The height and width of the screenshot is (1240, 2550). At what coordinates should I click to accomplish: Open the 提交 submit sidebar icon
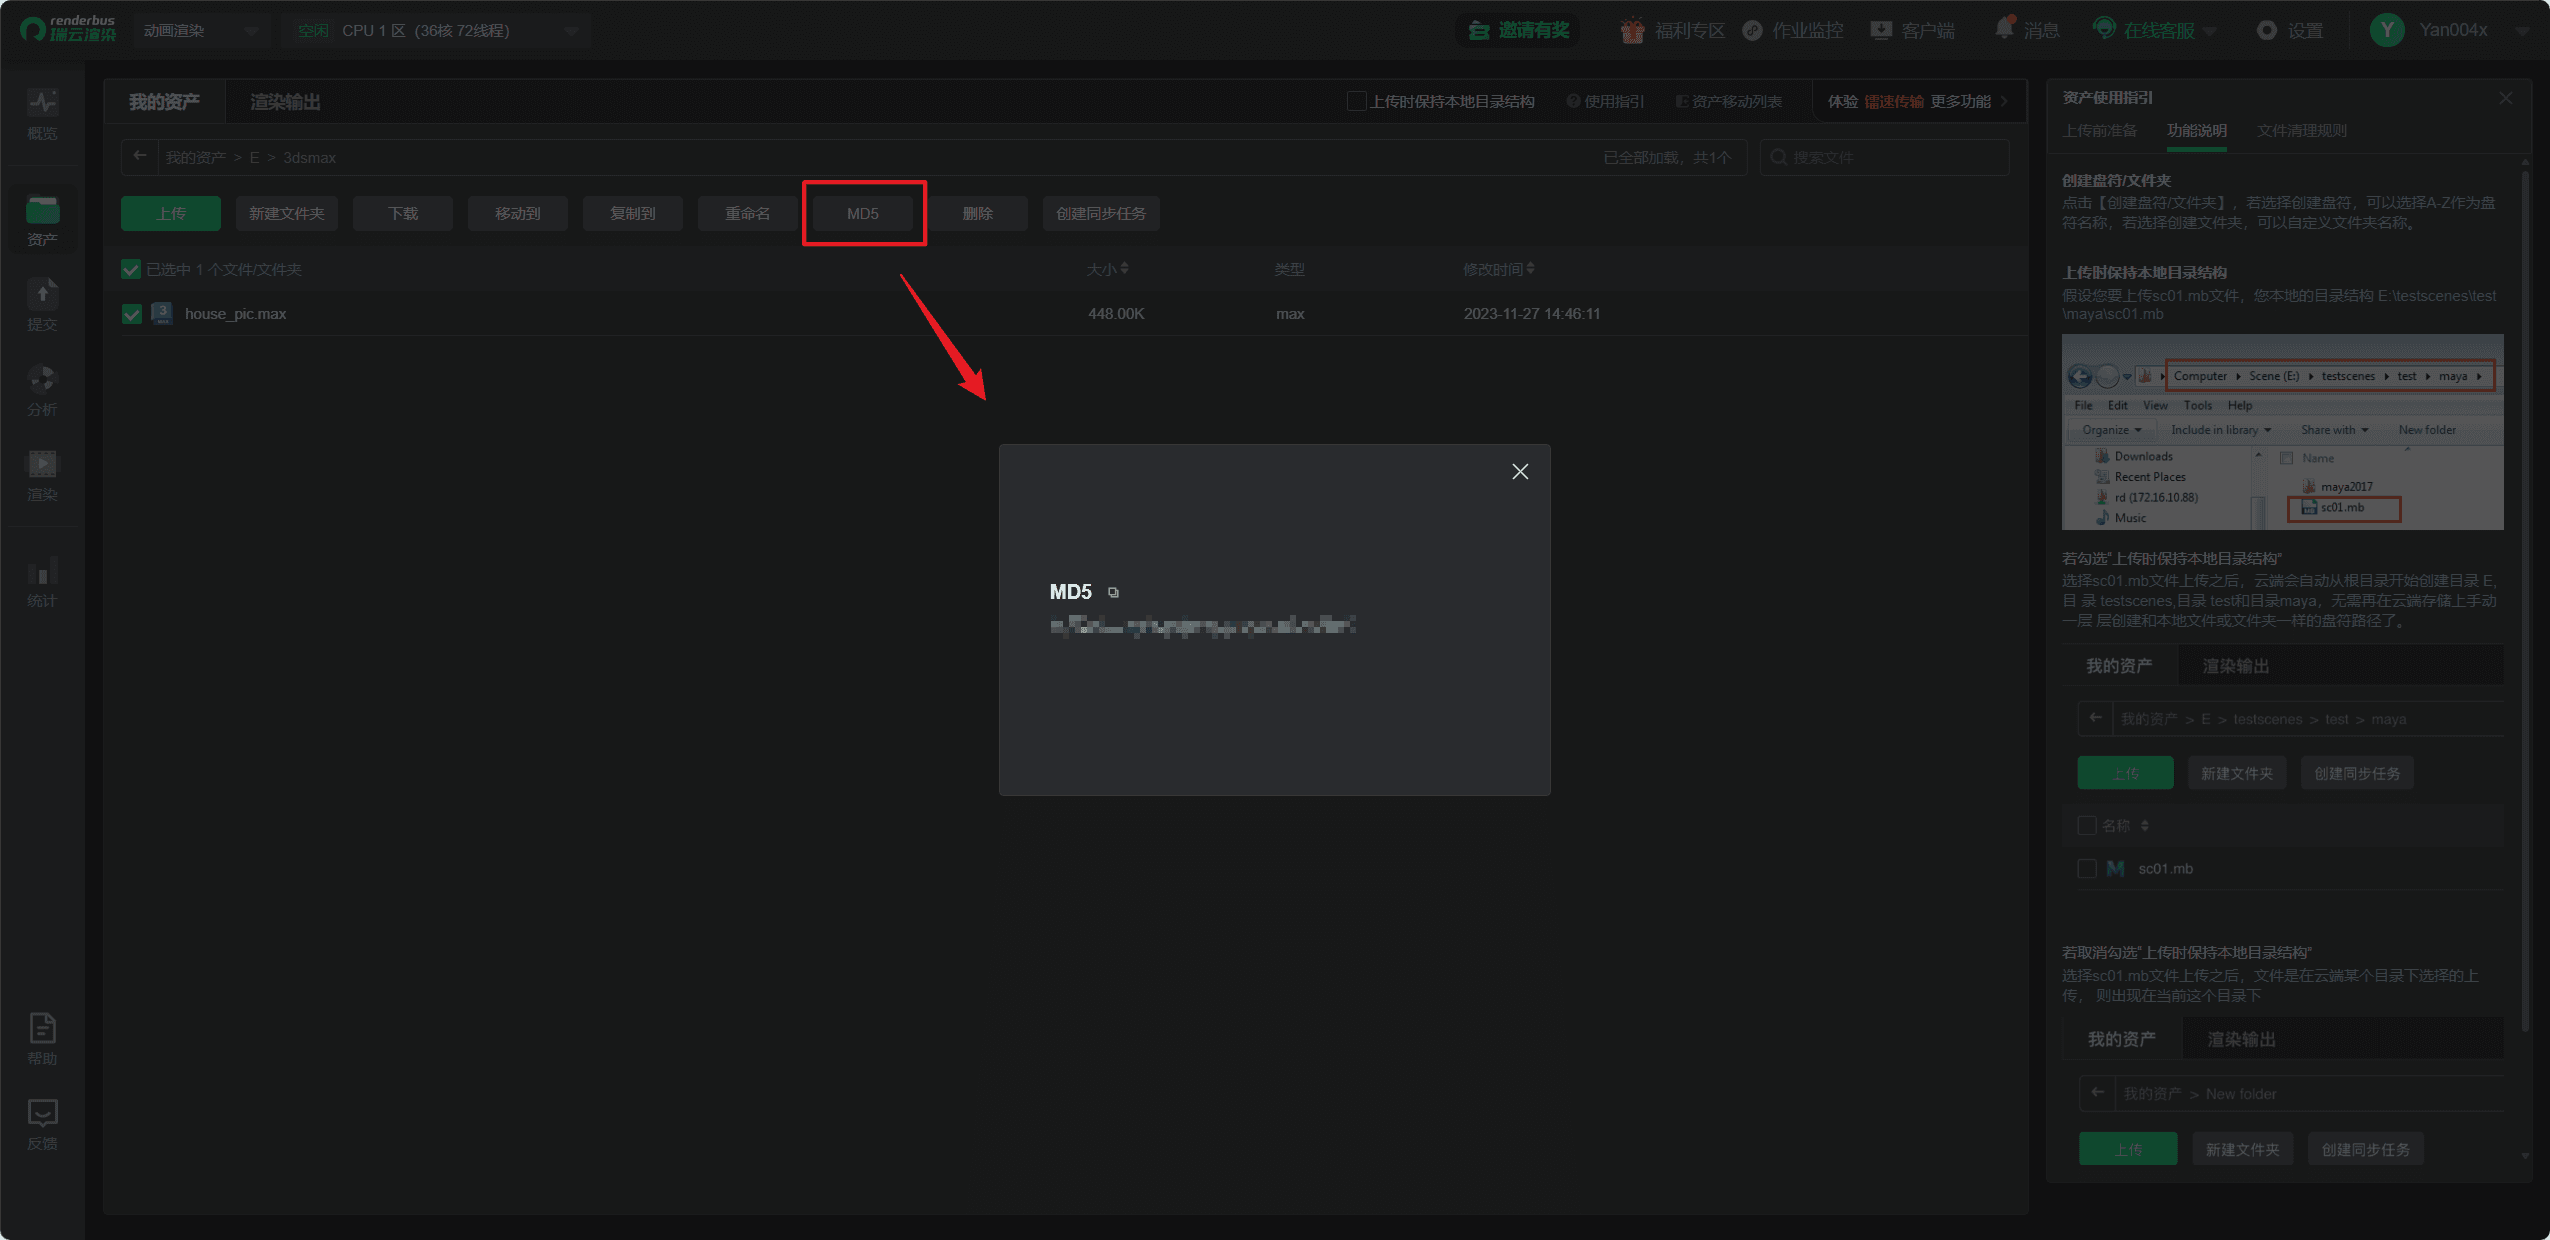(x=42, y=306)
